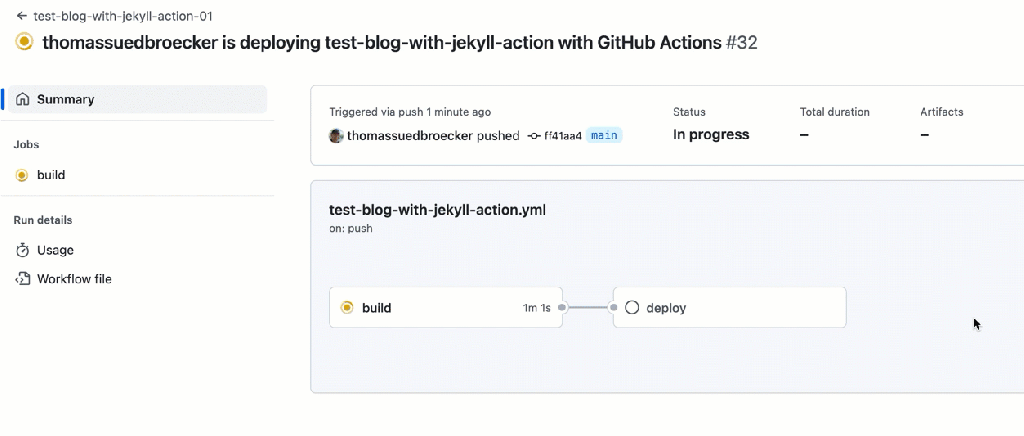Click the main branch label
1024x436 pixels.
pos(603,135)
